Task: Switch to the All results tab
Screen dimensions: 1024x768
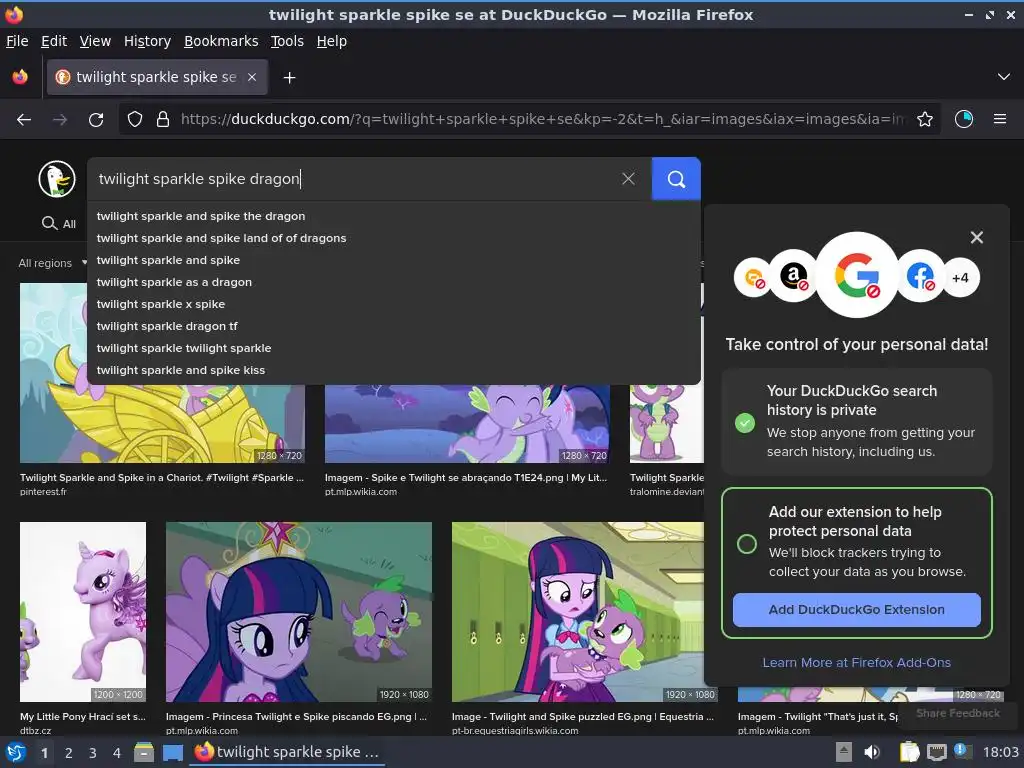Action: 59,224
